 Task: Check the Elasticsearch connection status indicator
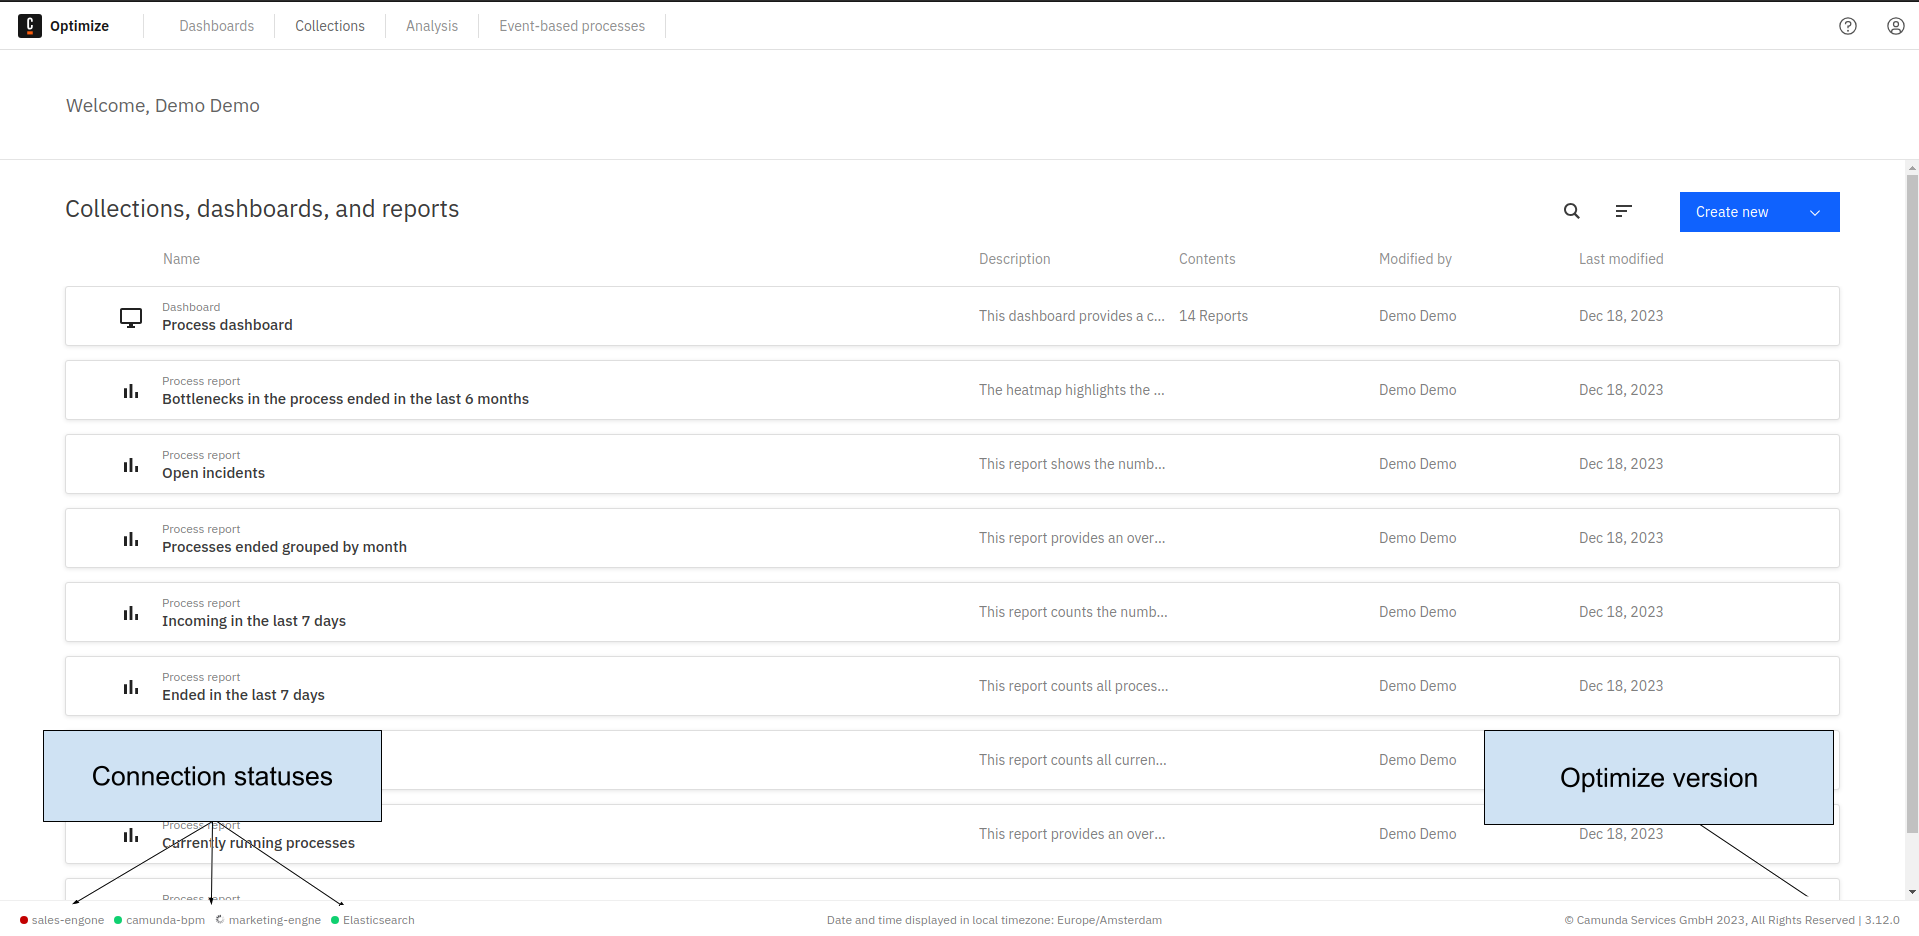(x=336, y=919)
